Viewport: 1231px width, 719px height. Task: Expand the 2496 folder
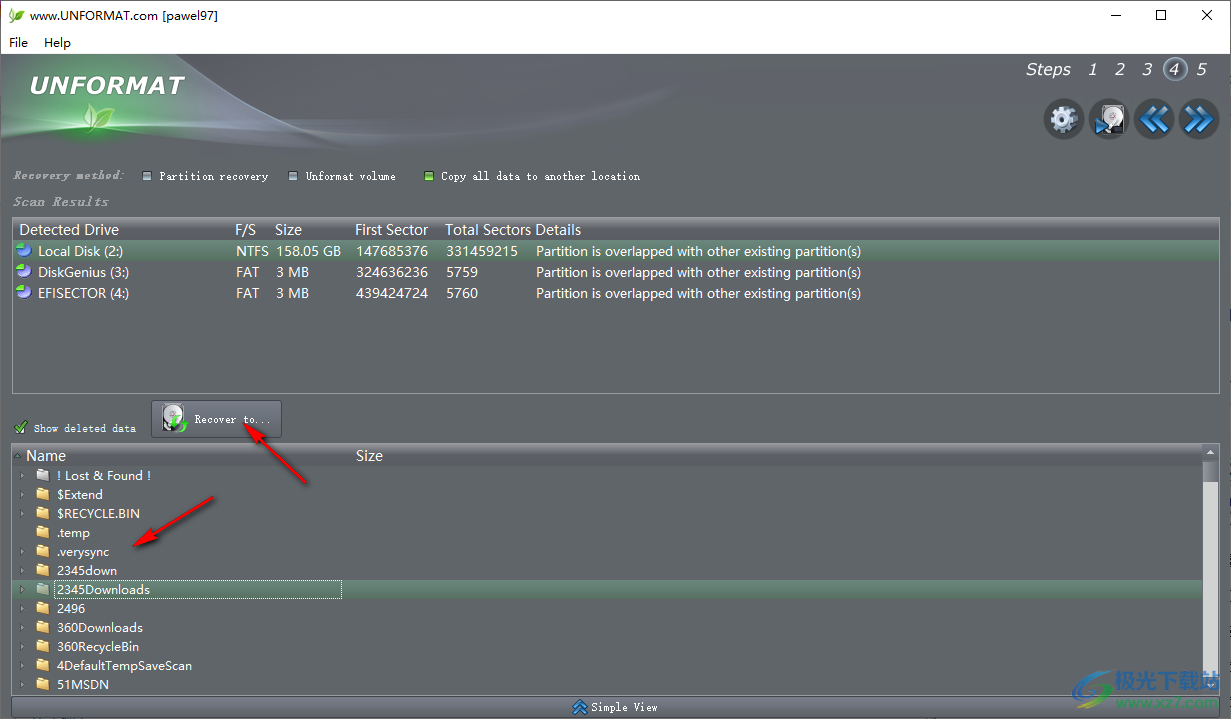tap(22, 609)
